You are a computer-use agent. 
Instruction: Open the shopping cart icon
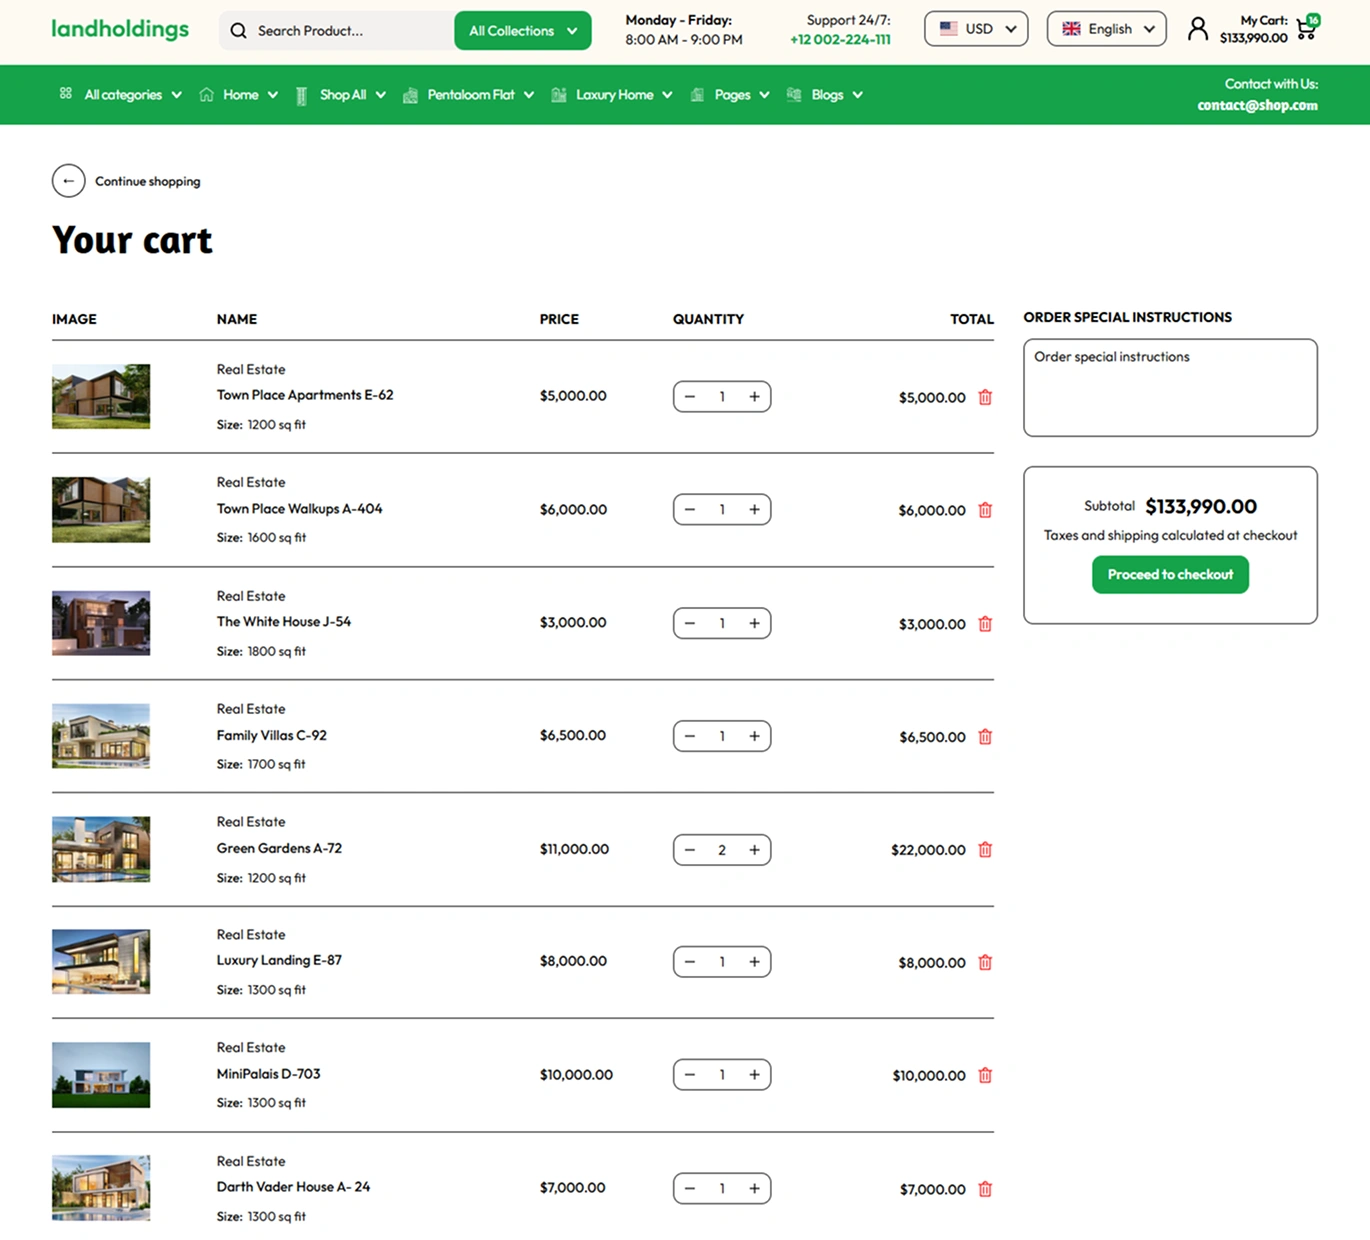1307,28
